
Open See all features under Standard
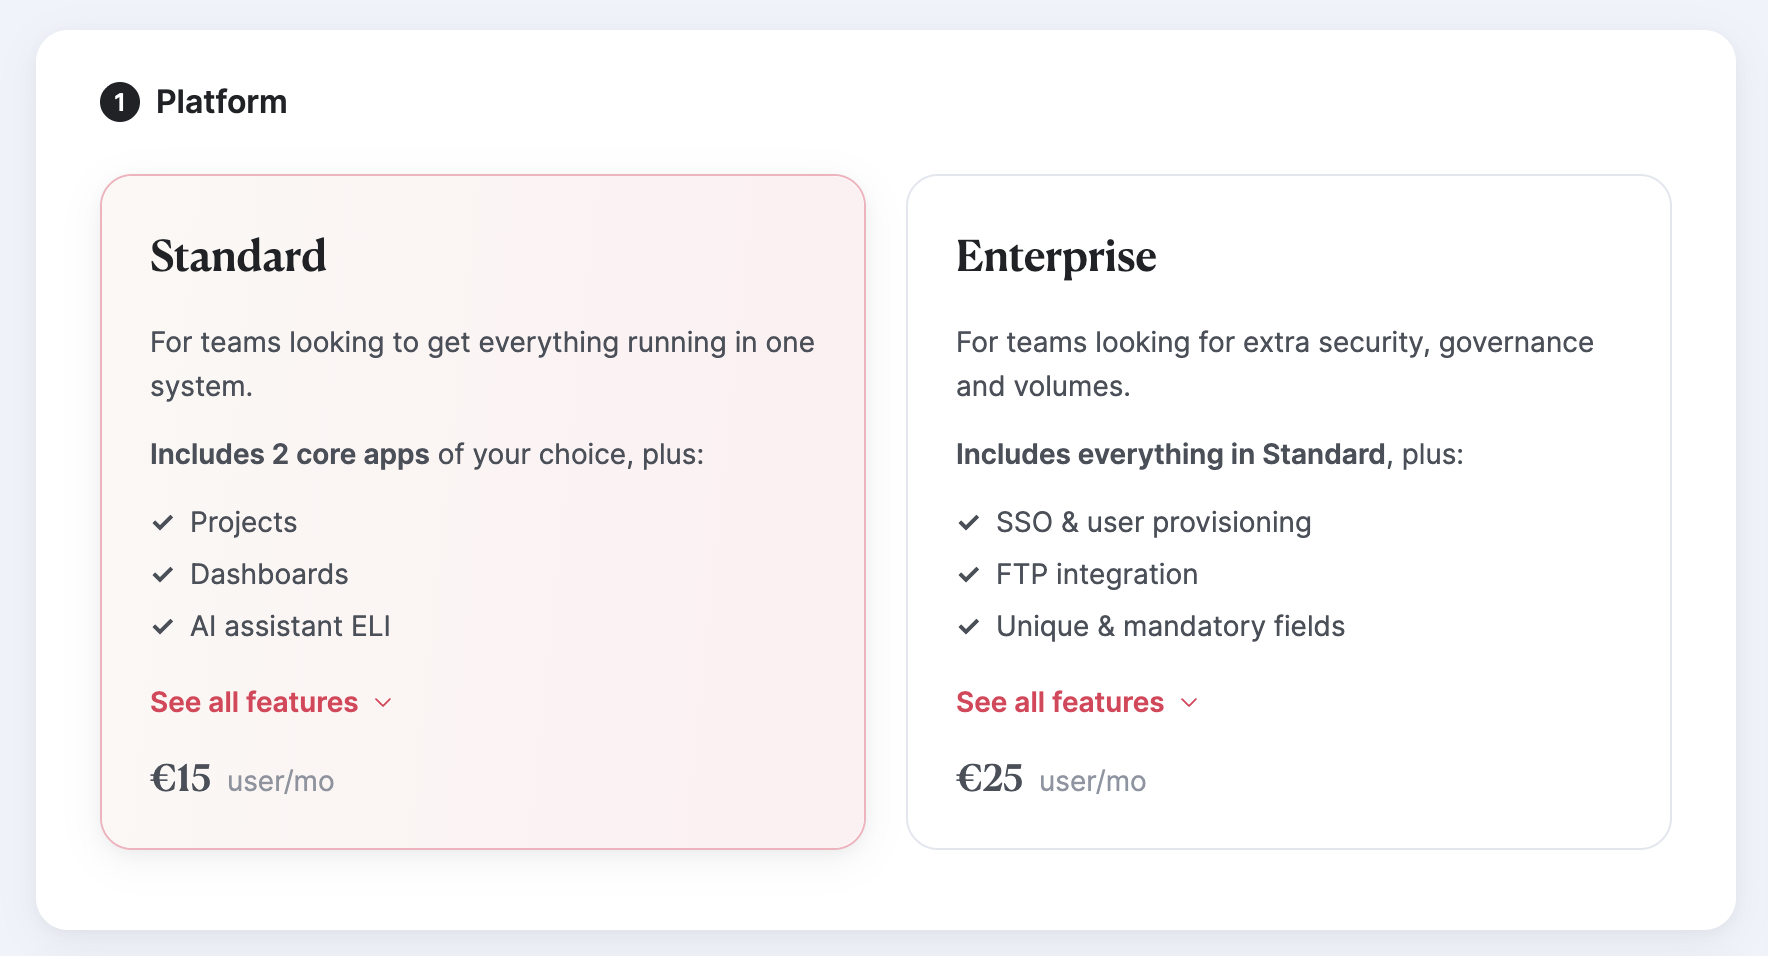[x=254, y=702]
